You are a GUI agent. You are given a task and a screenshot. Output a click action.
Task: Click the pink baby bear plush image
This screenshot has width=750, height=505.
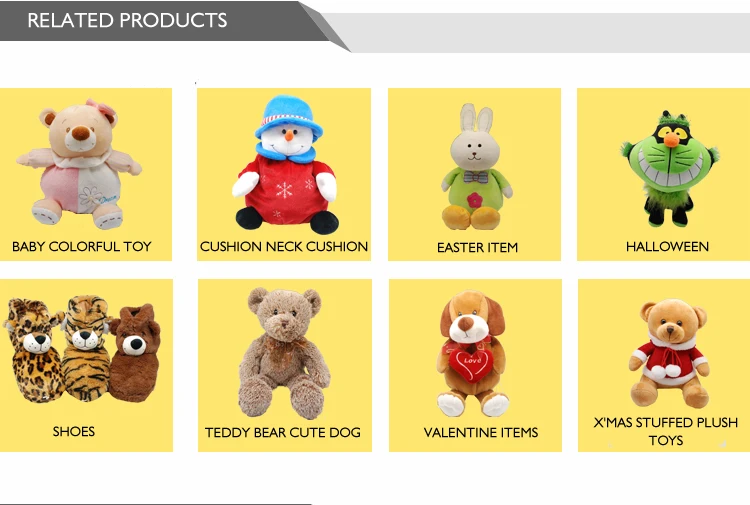click(79, 165)
